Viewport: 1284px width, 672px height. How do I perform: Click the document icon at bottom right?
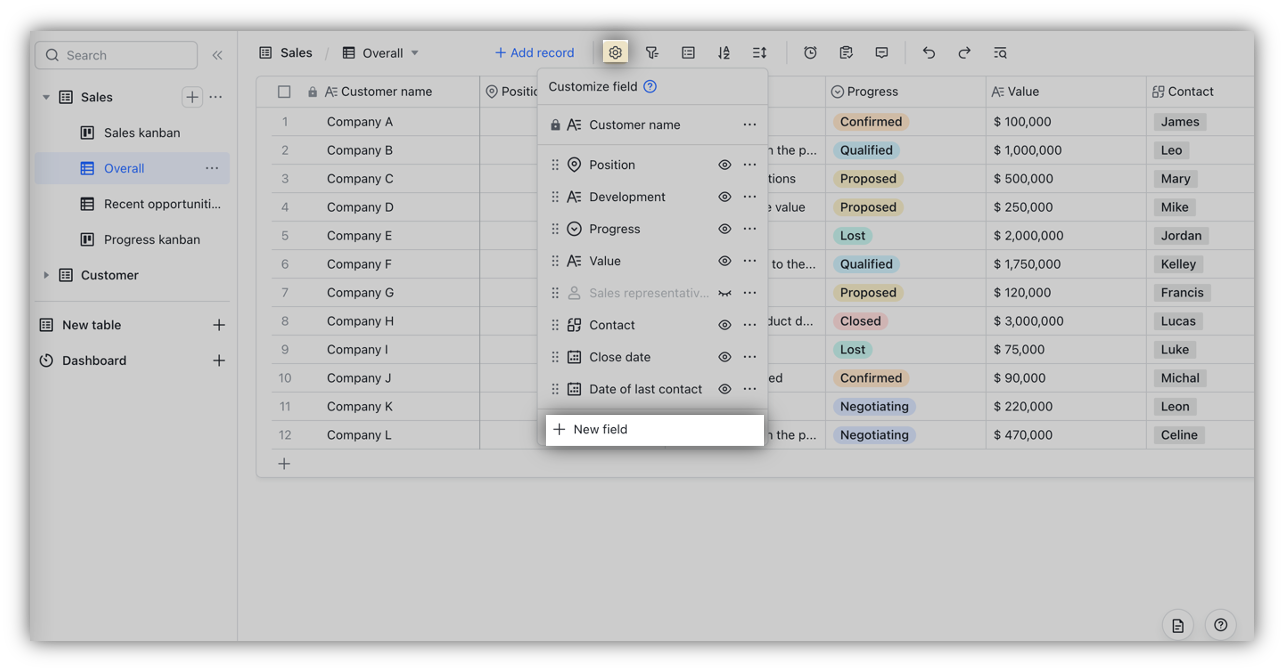tap(1178, 625)
